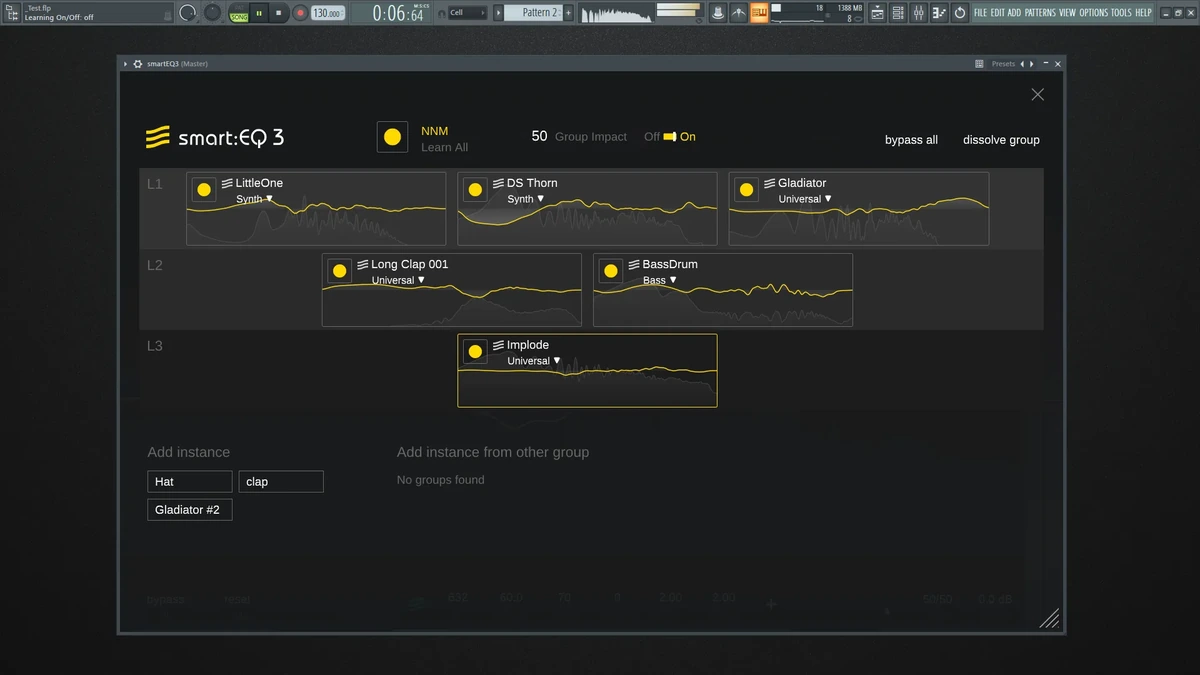Open the playlist view icon in toolbar
The height and width of the screenshot is (675, 1200).
click(x=878, y=13)
